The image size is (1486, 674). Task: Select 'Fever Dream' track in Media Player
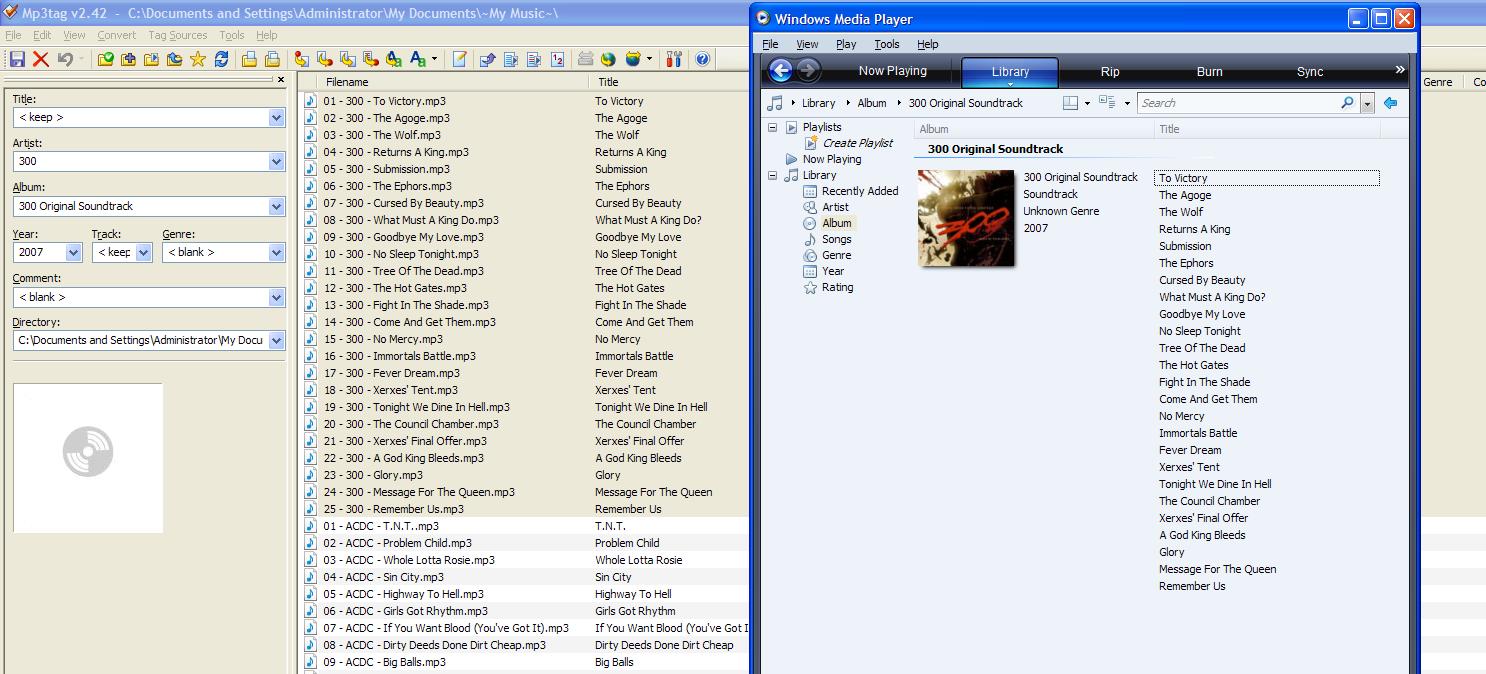pos(1190,450)
